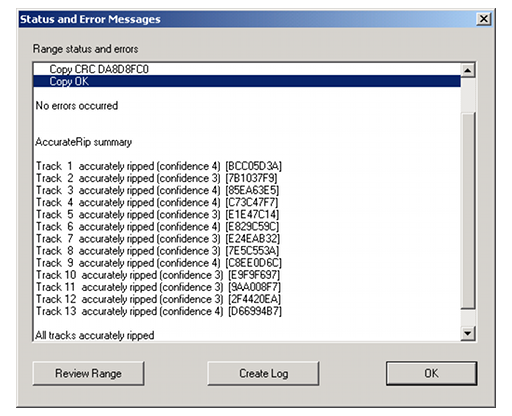Confirm dialog with the OK button

click(x=431, y=373)
